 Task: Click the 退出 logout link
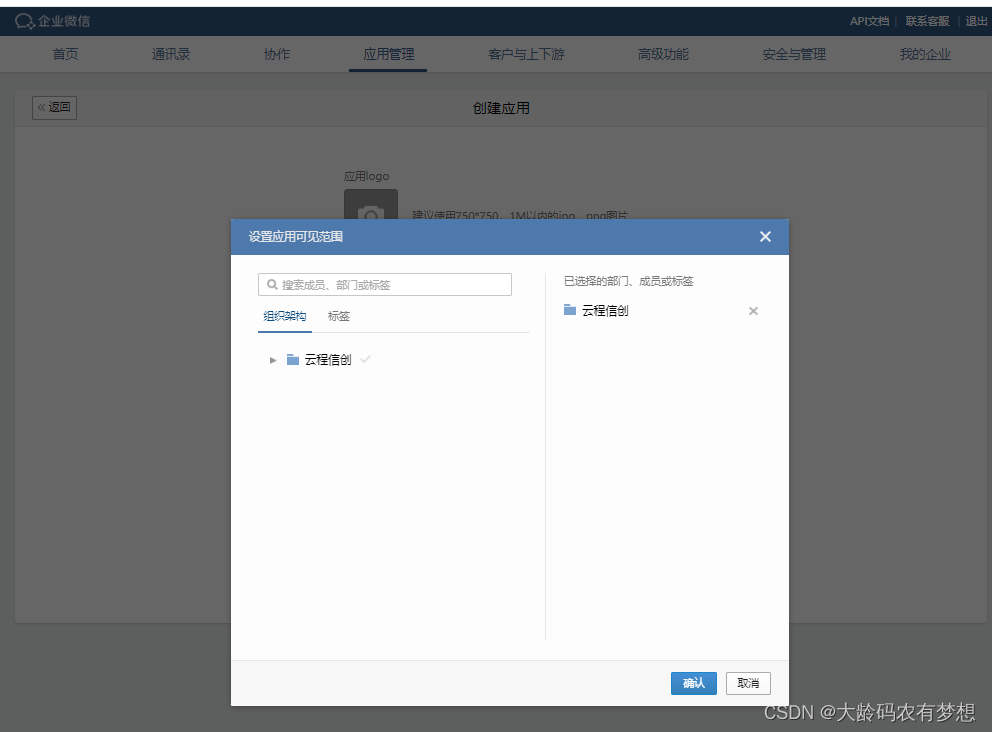coord(976,21)
